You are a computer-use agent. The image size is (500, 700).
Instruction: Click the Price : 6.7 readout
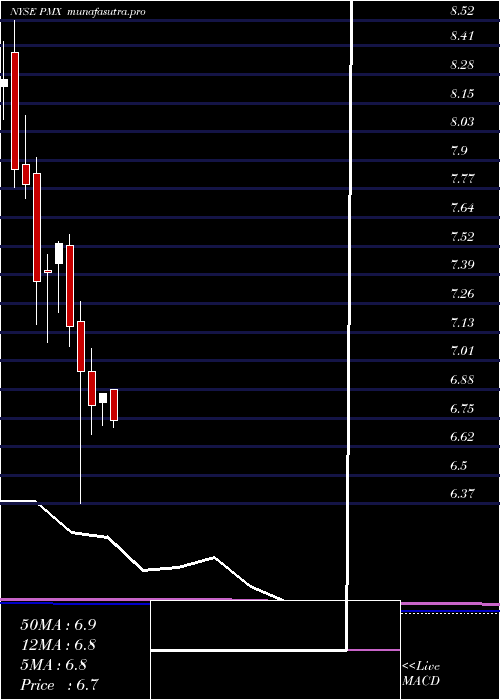click(x=59, y=685)
